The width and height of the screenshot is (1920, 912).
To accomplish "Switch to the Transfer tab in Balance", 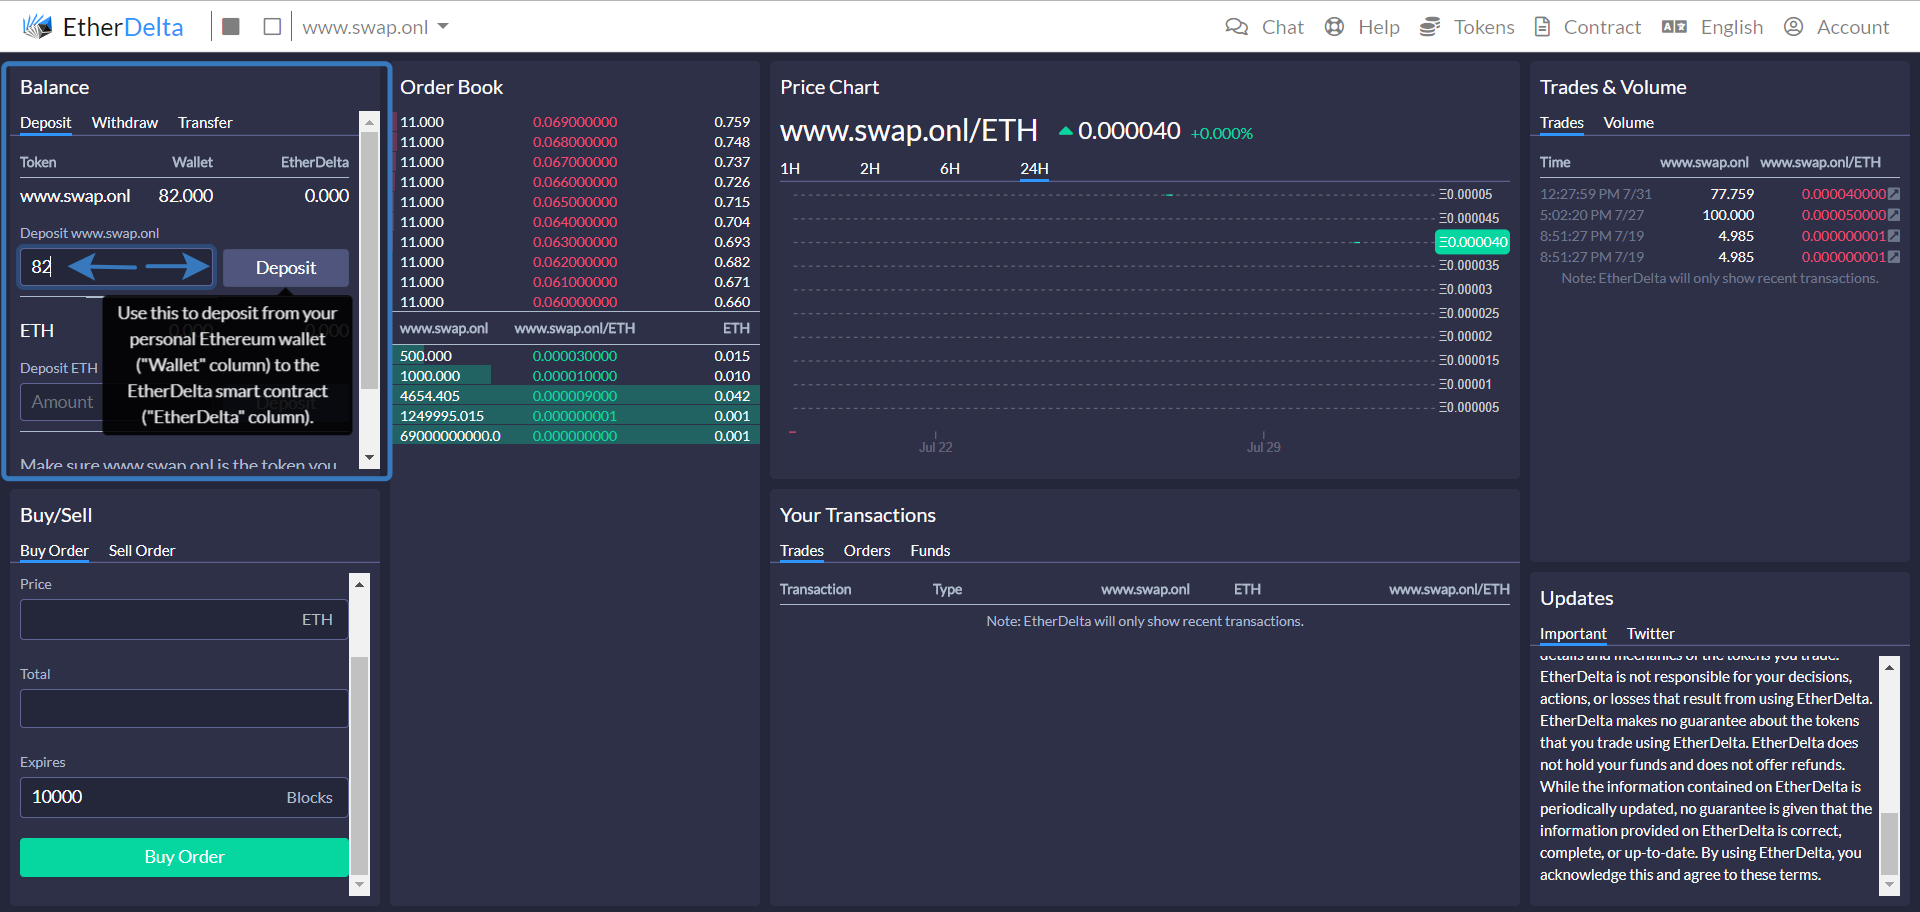I will pos(205,123).
